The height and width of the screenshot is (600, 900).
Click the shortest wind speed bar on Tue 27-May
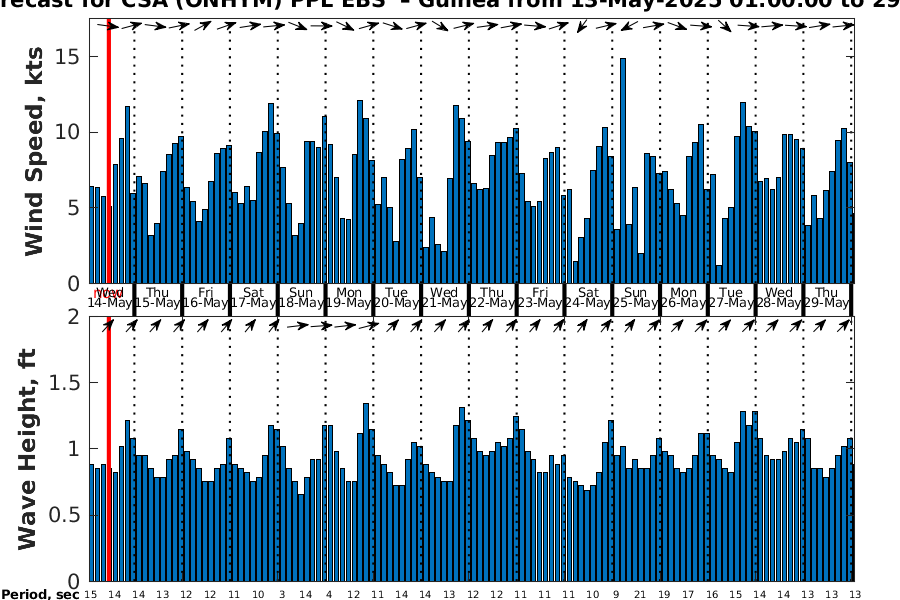(719, 274)
